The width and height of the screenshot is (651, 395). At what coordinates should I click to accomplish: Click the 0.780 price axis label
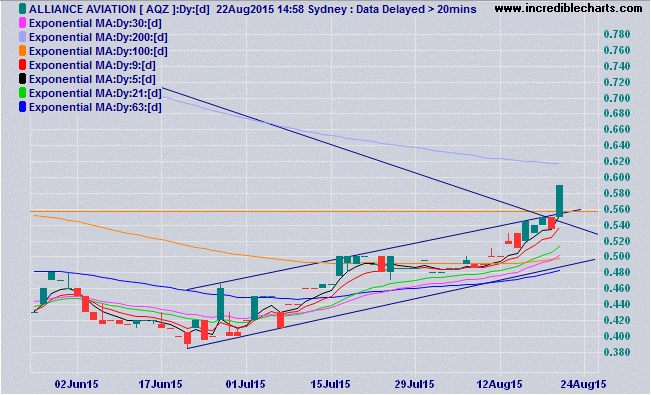click(617, 34)
